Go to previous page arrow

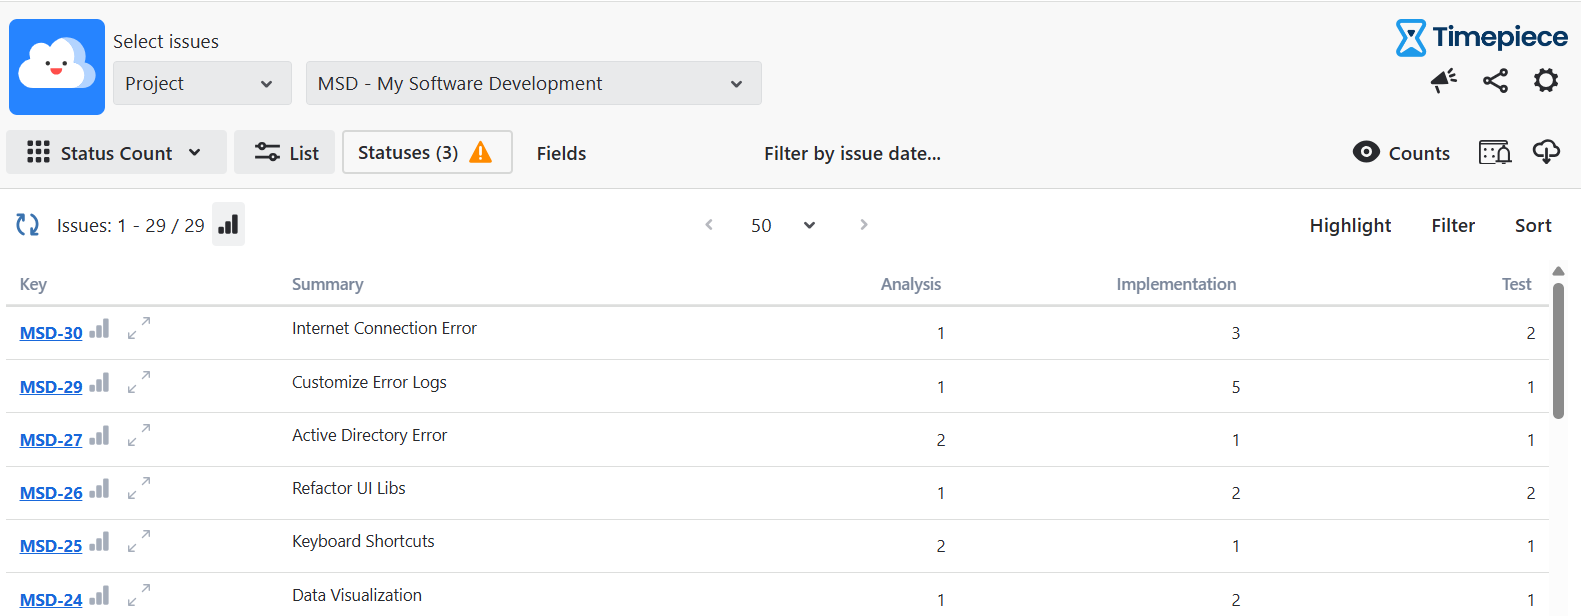click(x=709, y=225)
